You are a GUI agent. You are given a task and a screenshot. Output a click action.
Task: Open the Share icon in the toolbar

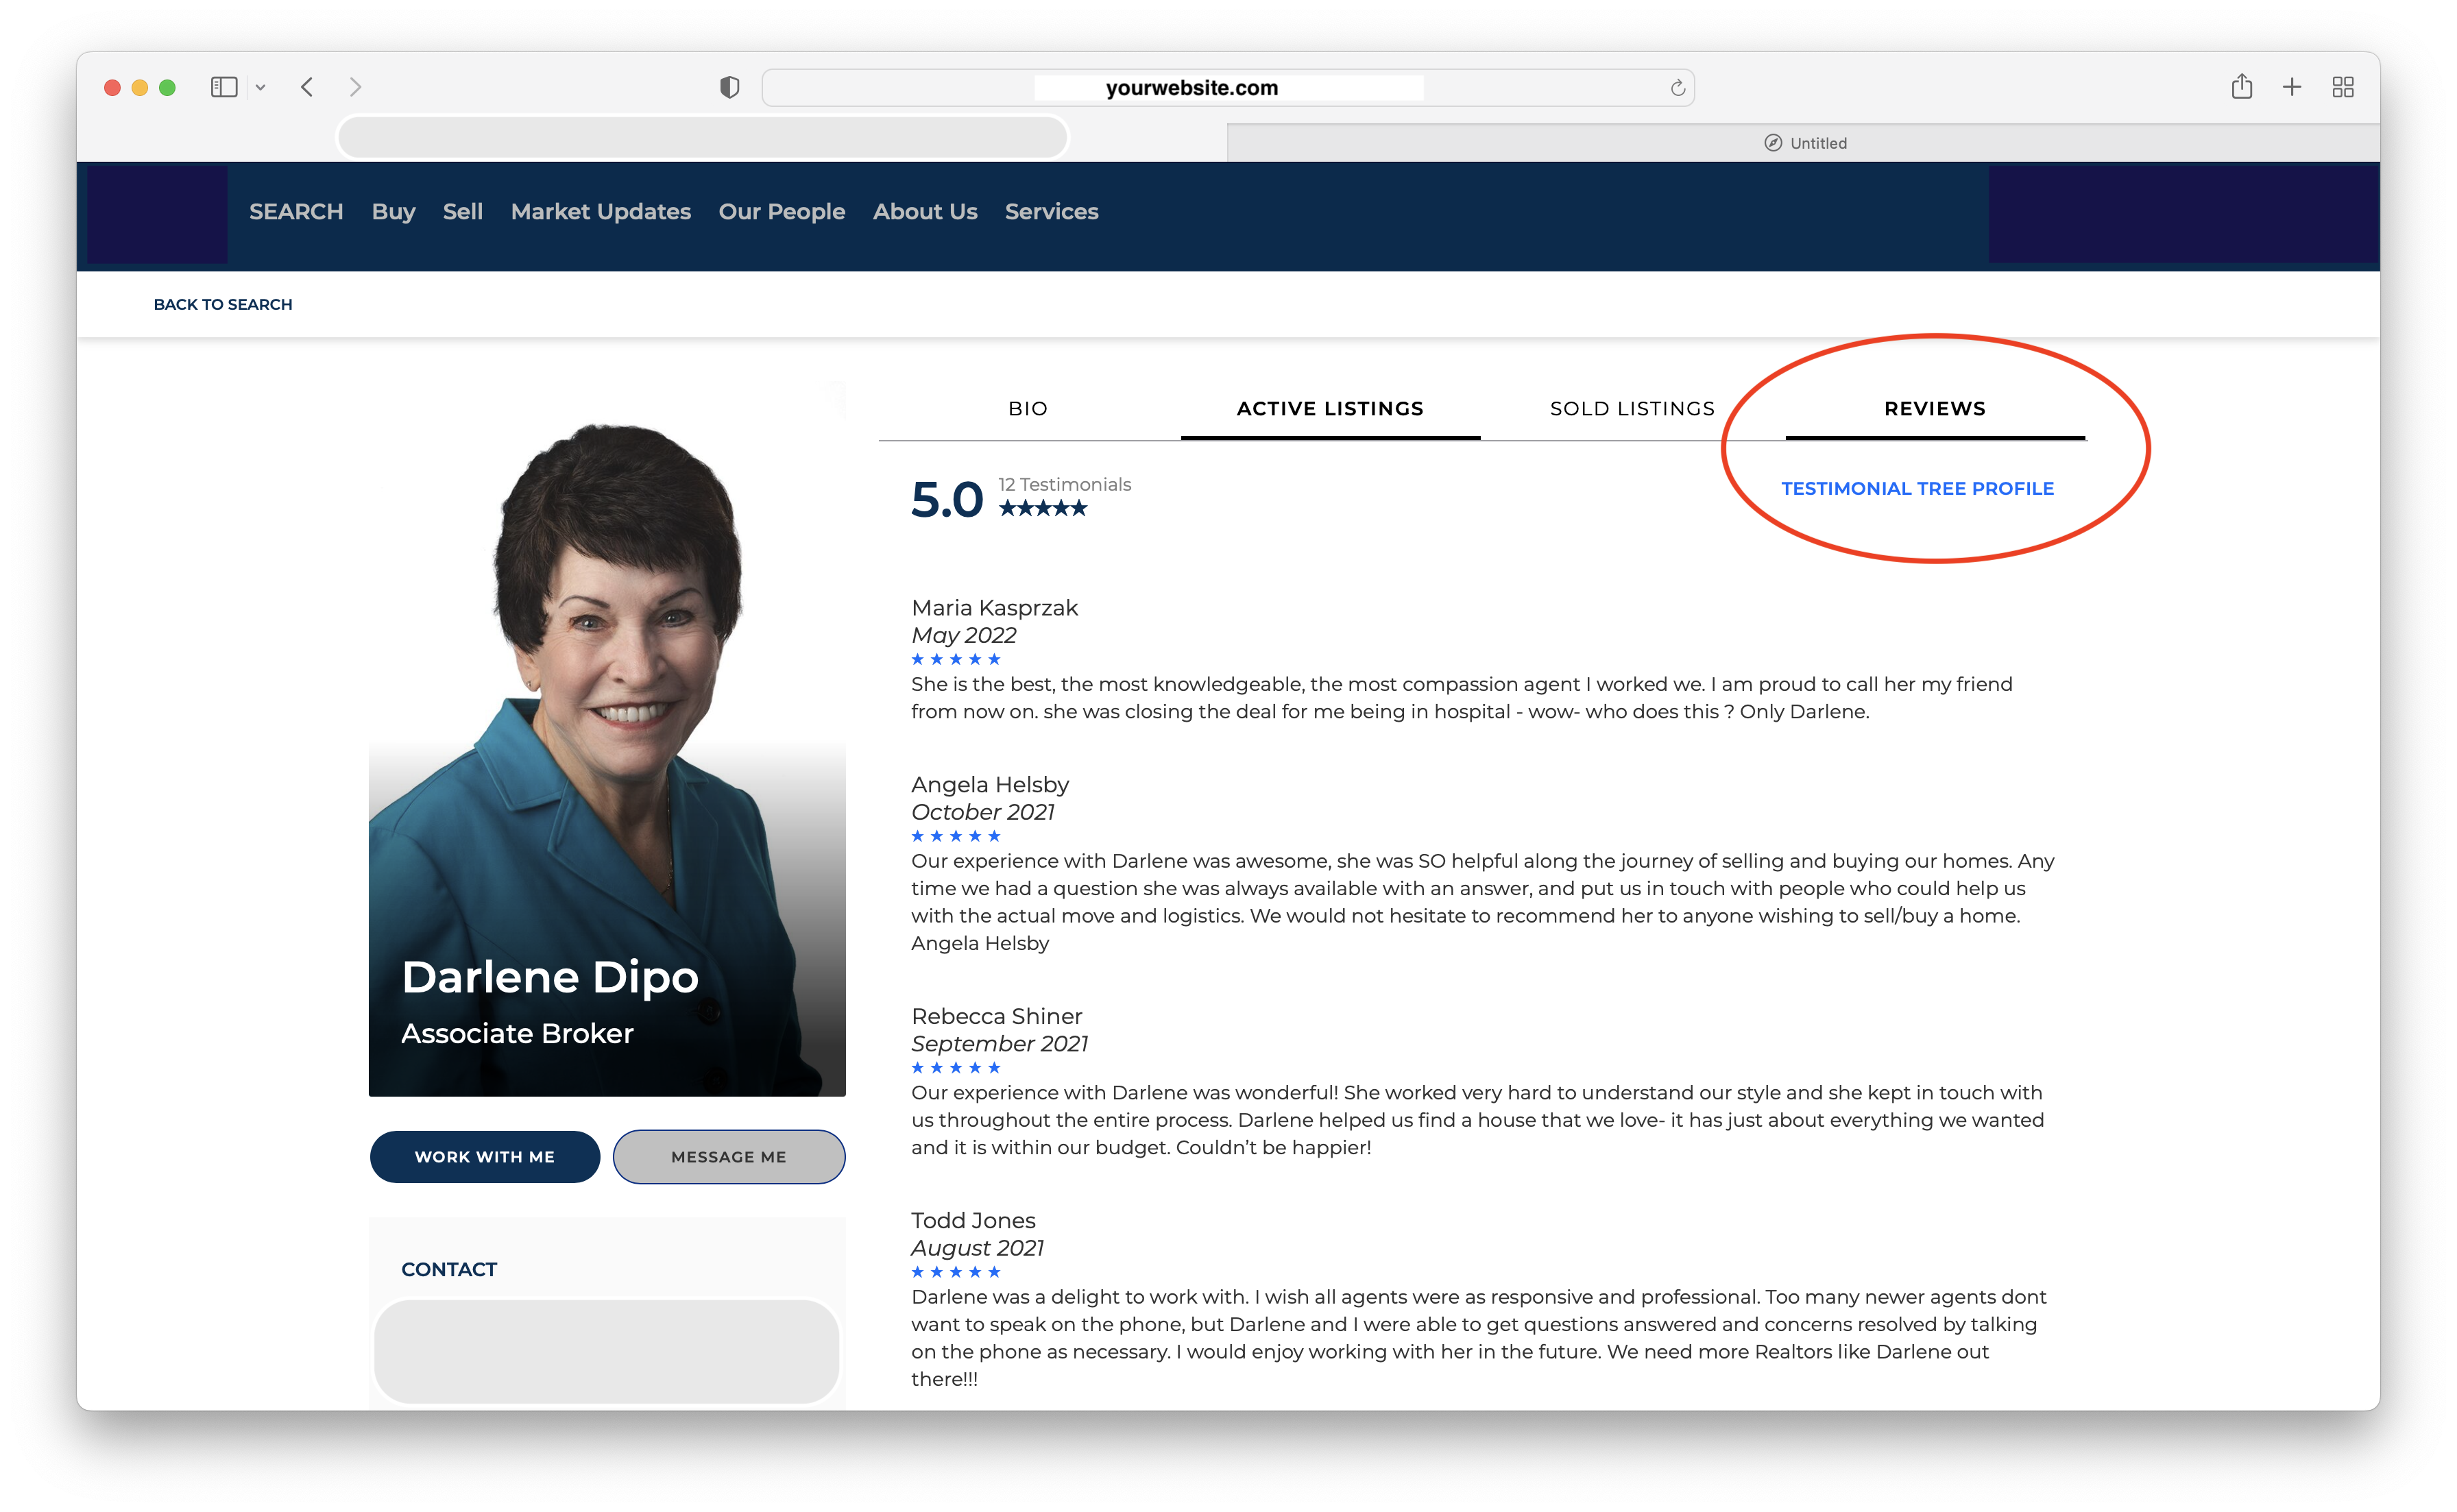[x=2241, y=87]
